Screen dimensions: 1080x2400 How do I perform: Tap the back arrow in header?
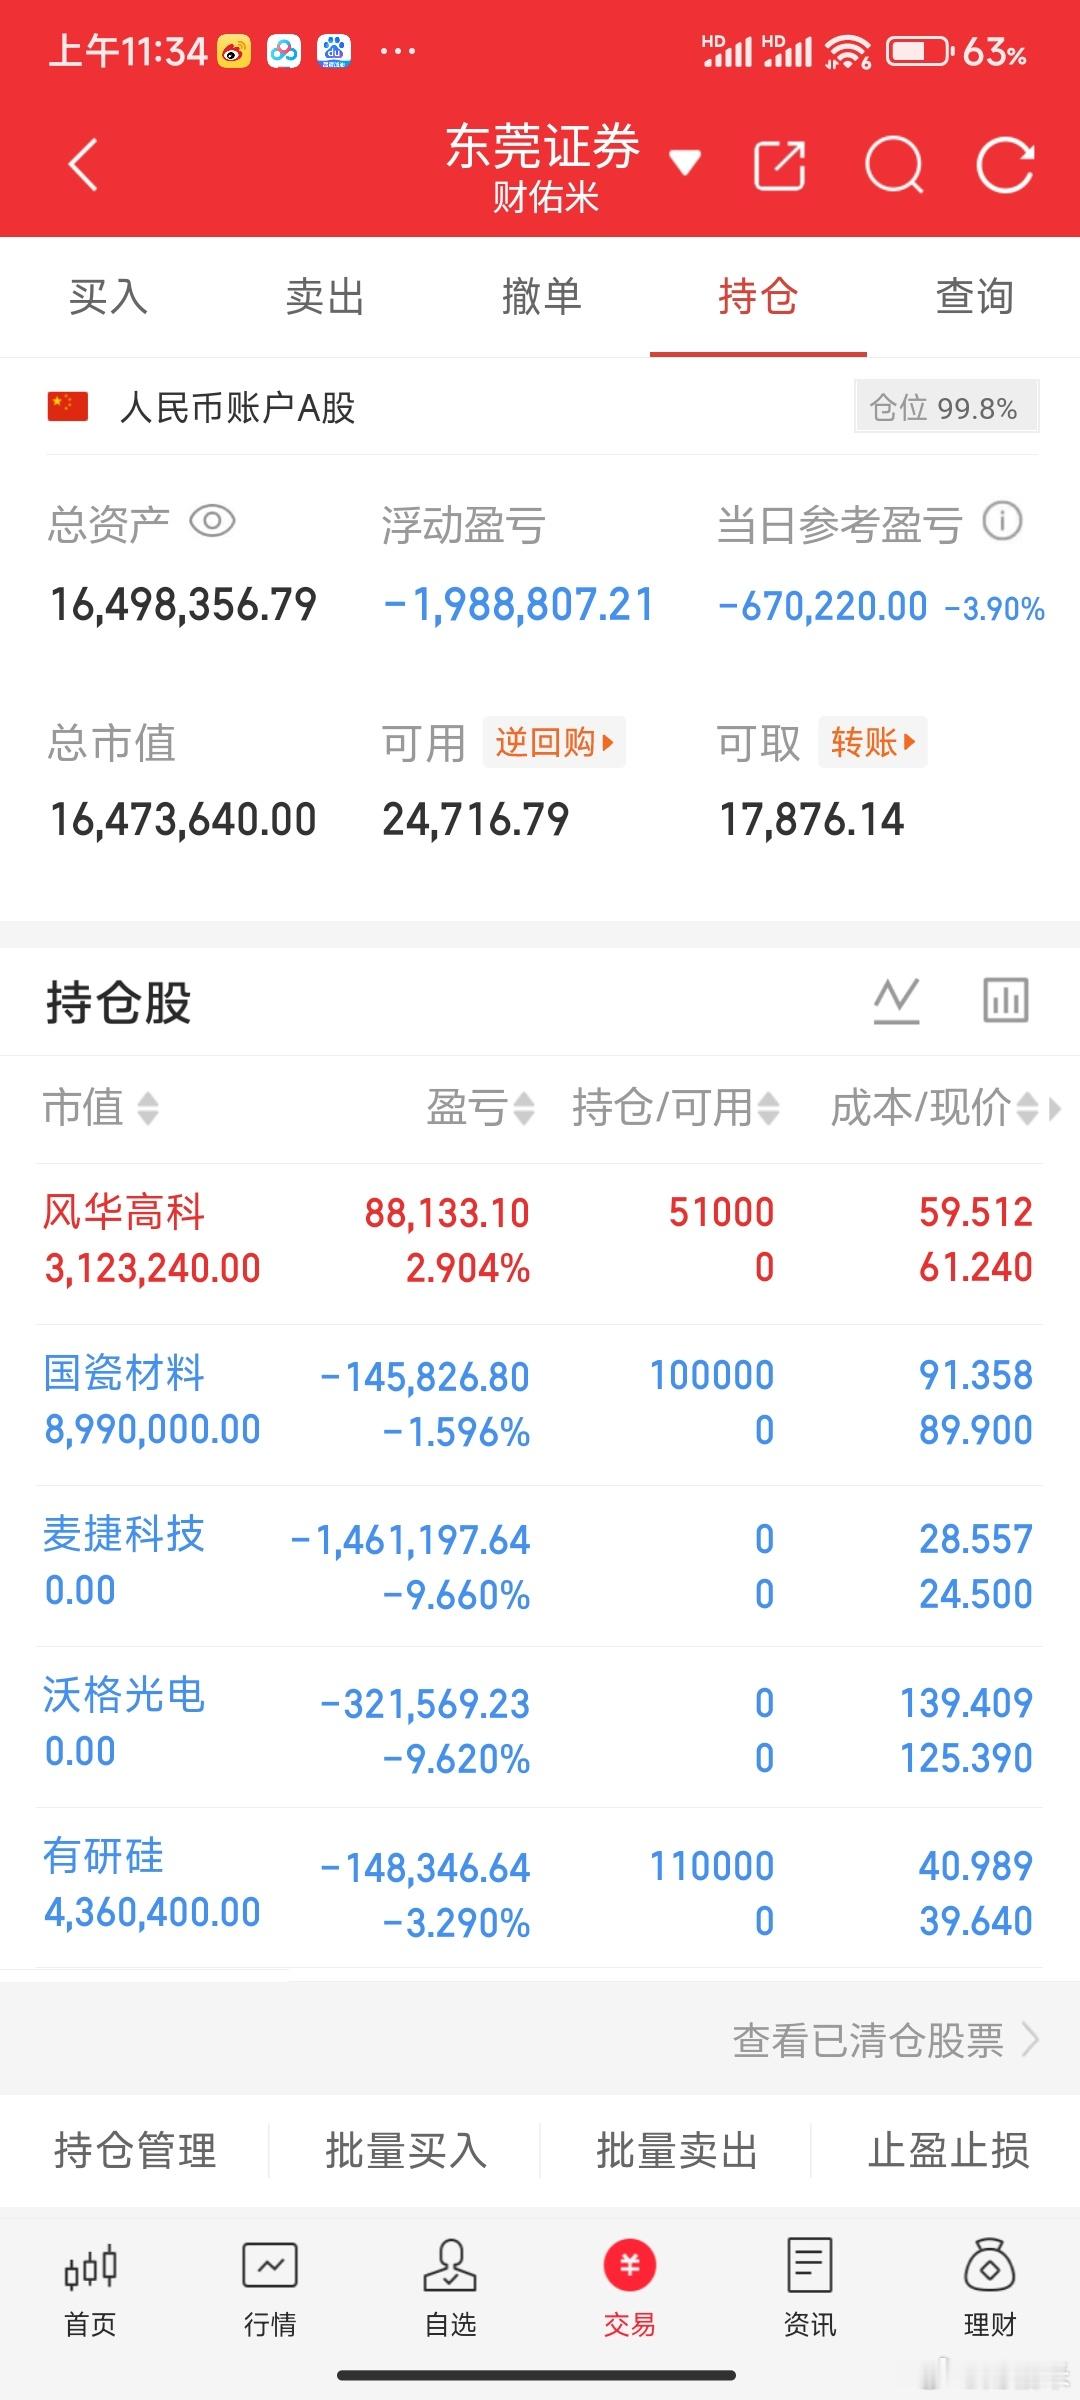pos(84,165)
